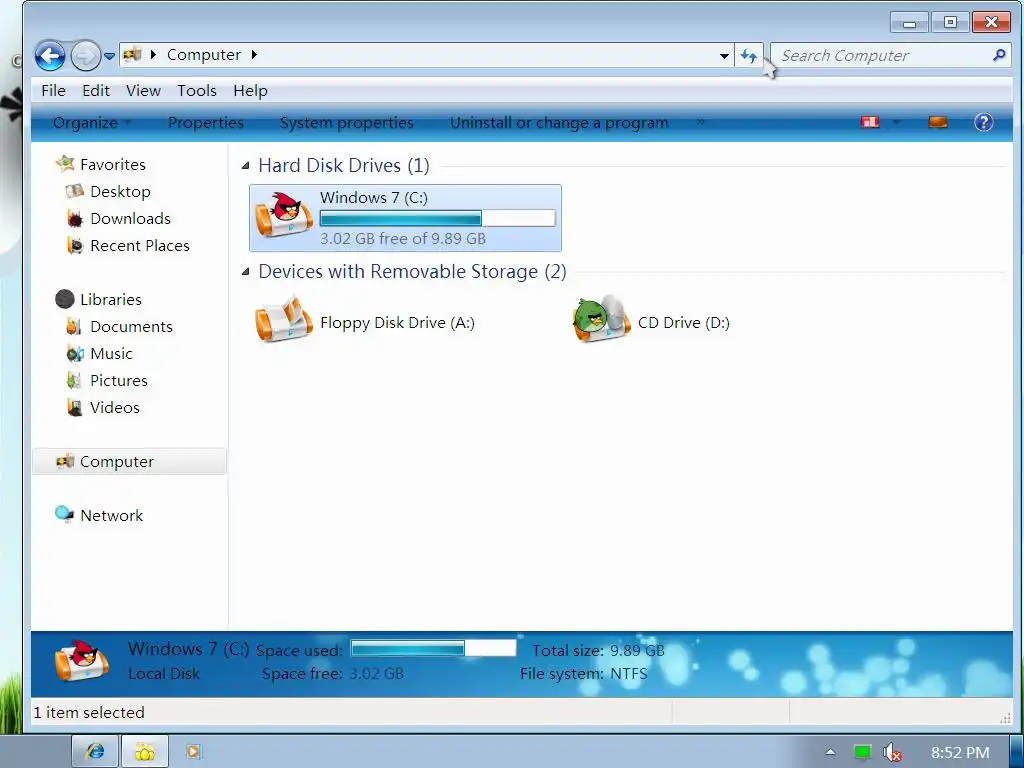Click the Space free 3.02 GB value
This screenshot has width=1024, height=768.
point(376,674)
